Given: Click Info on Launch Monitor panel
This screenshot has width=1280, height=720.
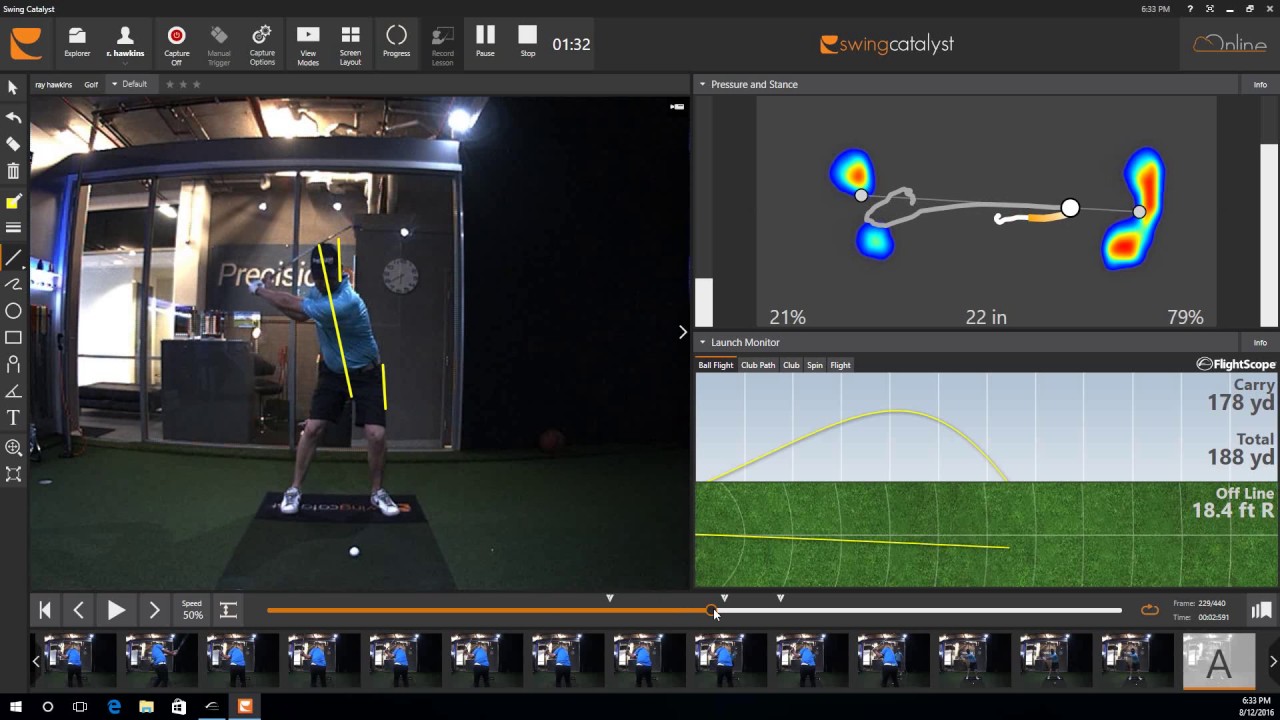Looking at the screenshot, I should tap(1260, 343).
